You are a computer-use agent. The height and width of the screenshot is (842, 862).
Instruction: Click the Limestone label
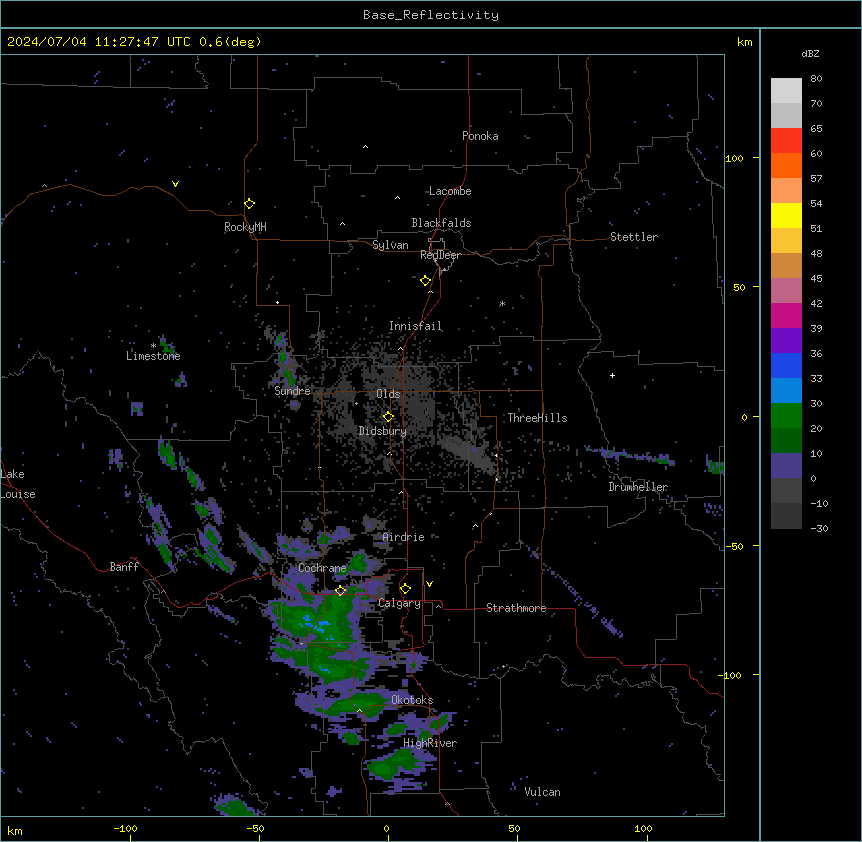pyautogui.click(x=153, y=356)
